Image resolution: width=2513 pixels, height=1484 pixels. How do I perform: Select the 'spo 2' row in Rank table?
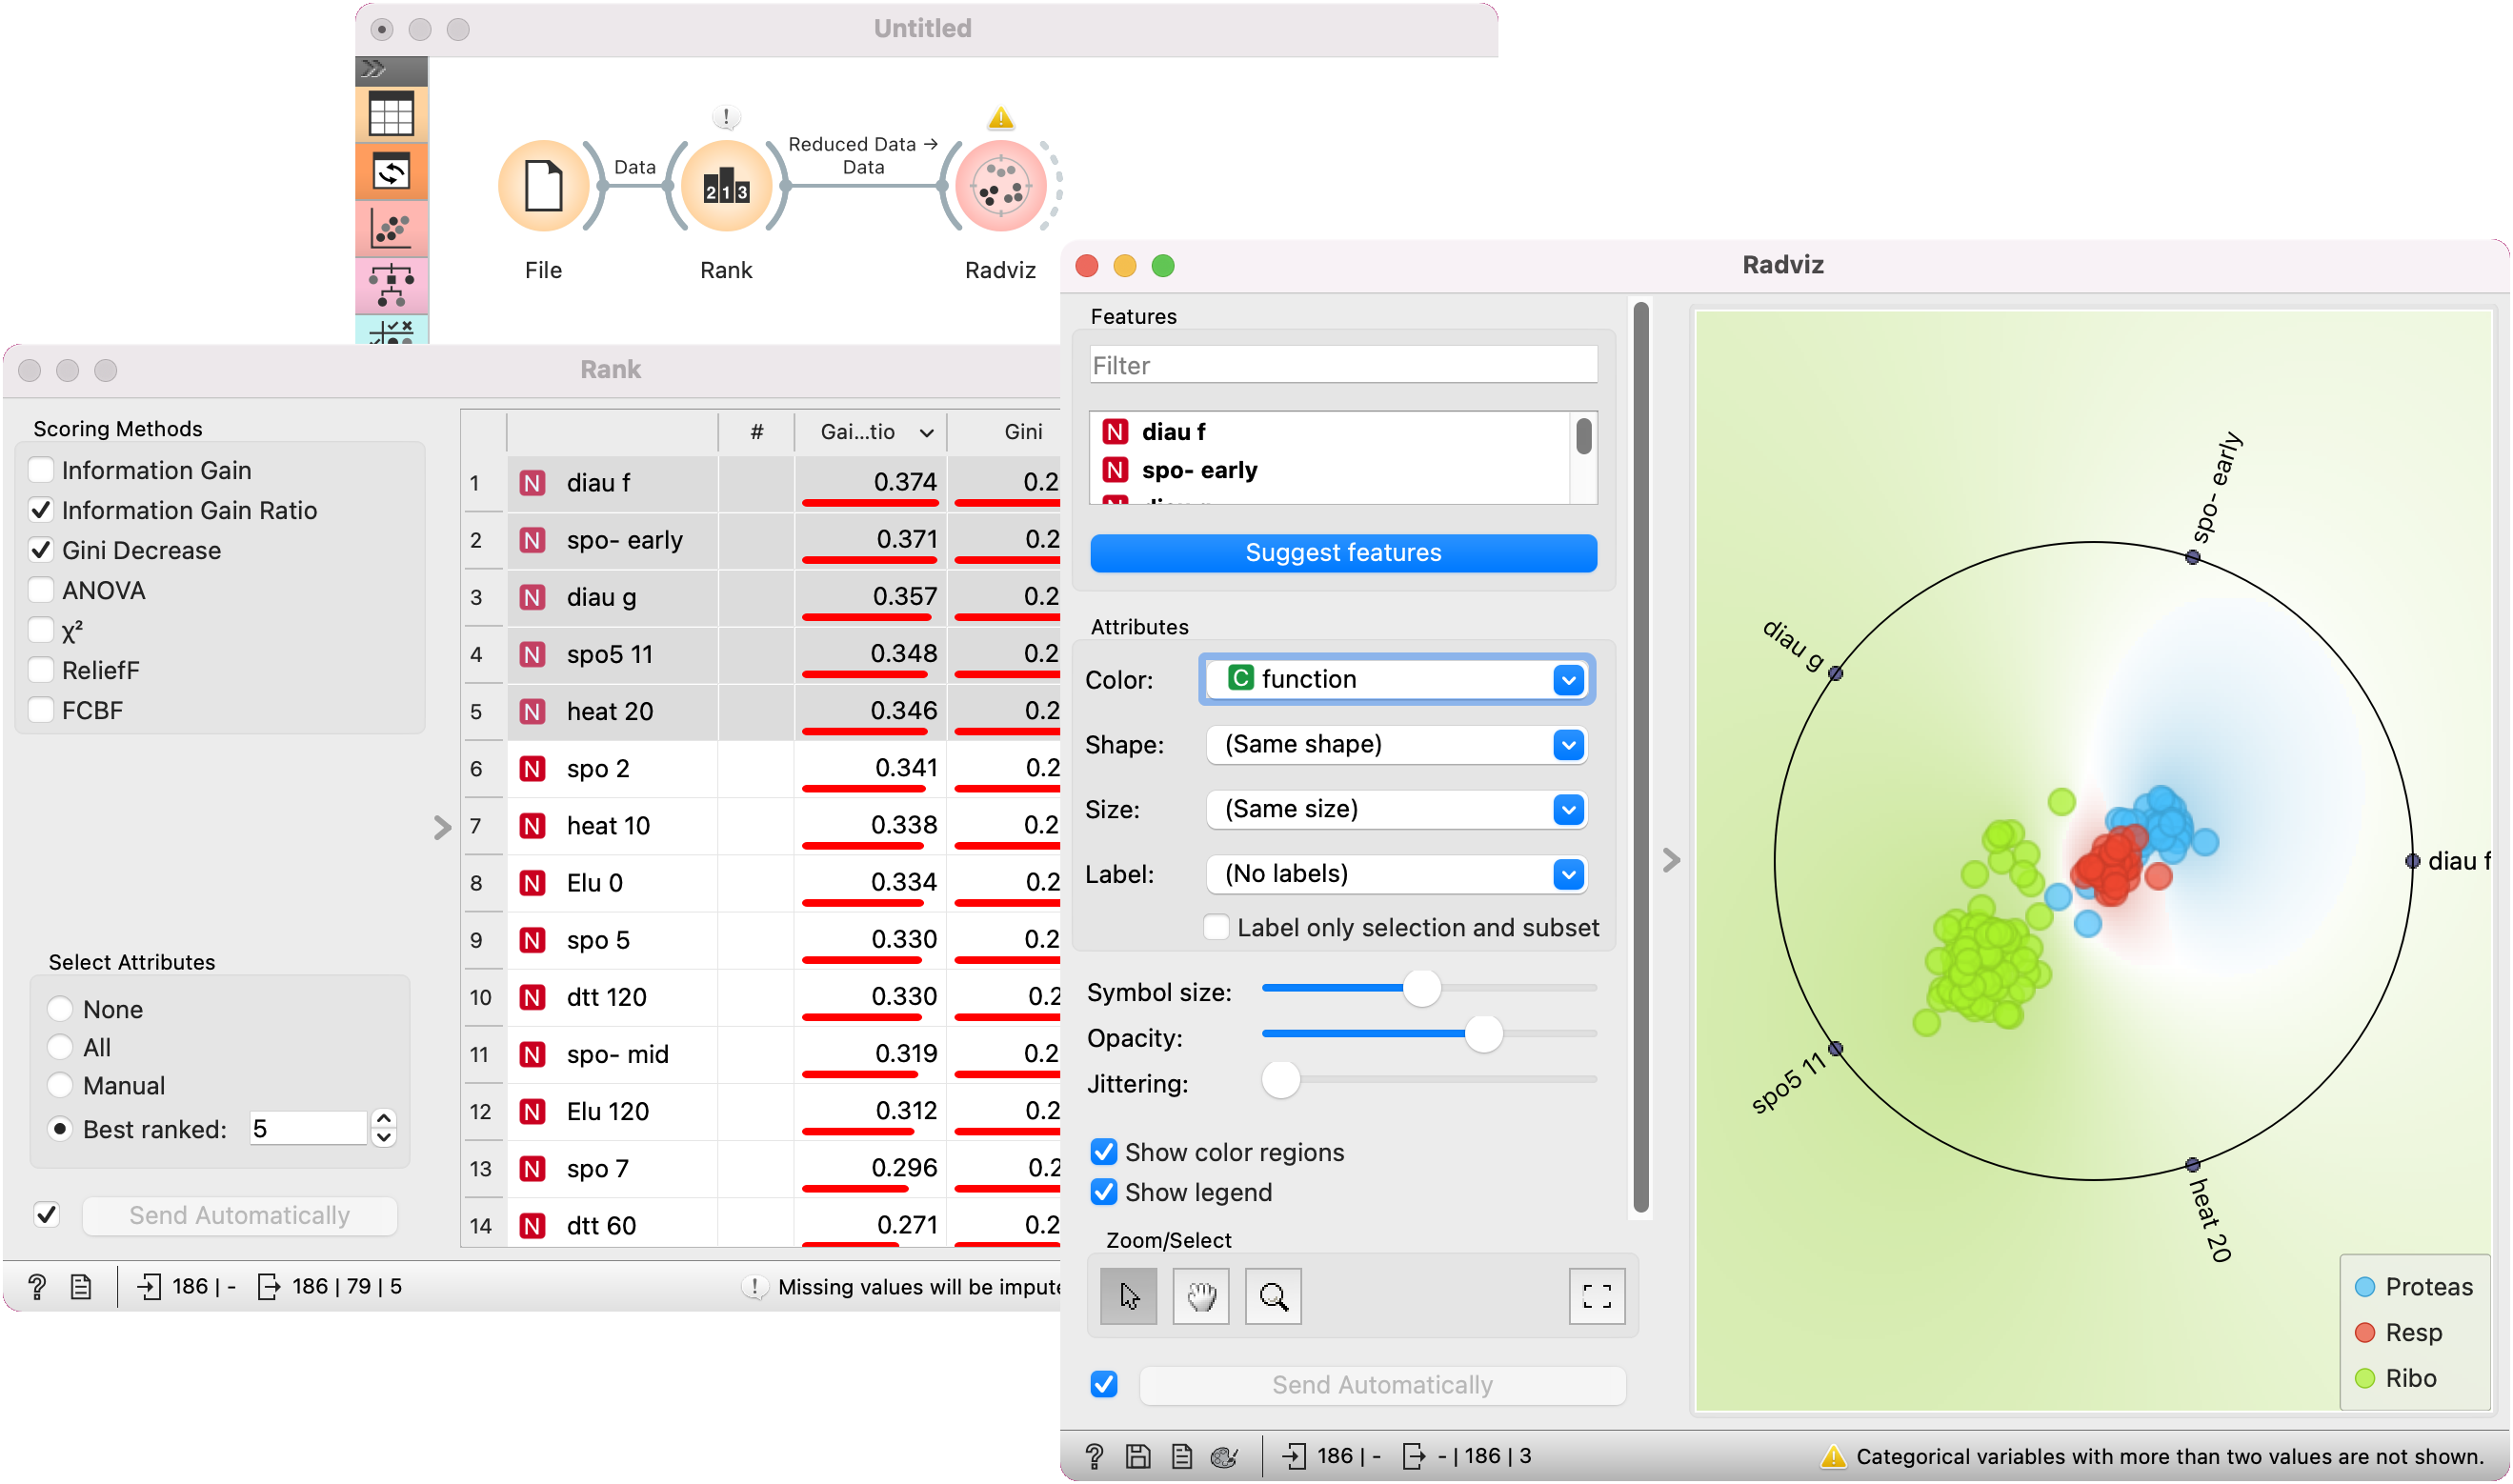click(x=760, y=768)
